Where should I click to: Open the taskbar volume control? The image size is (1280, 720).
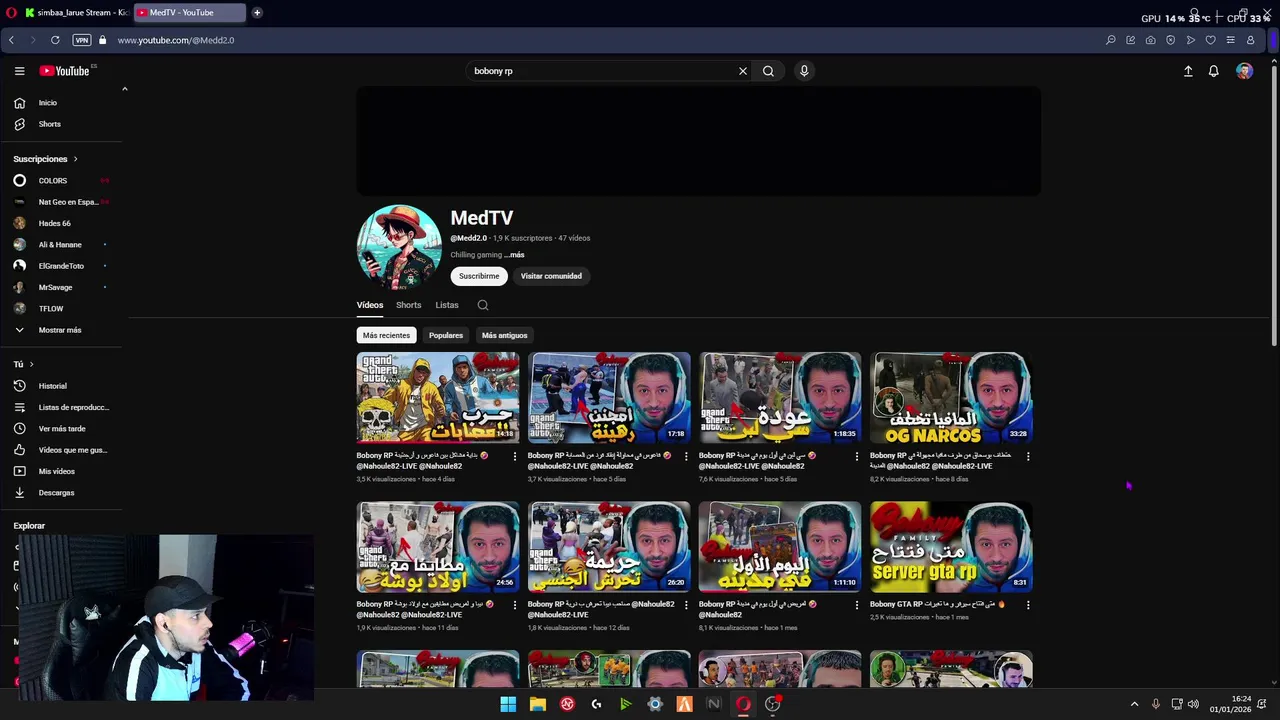[x=1192, y=704]
